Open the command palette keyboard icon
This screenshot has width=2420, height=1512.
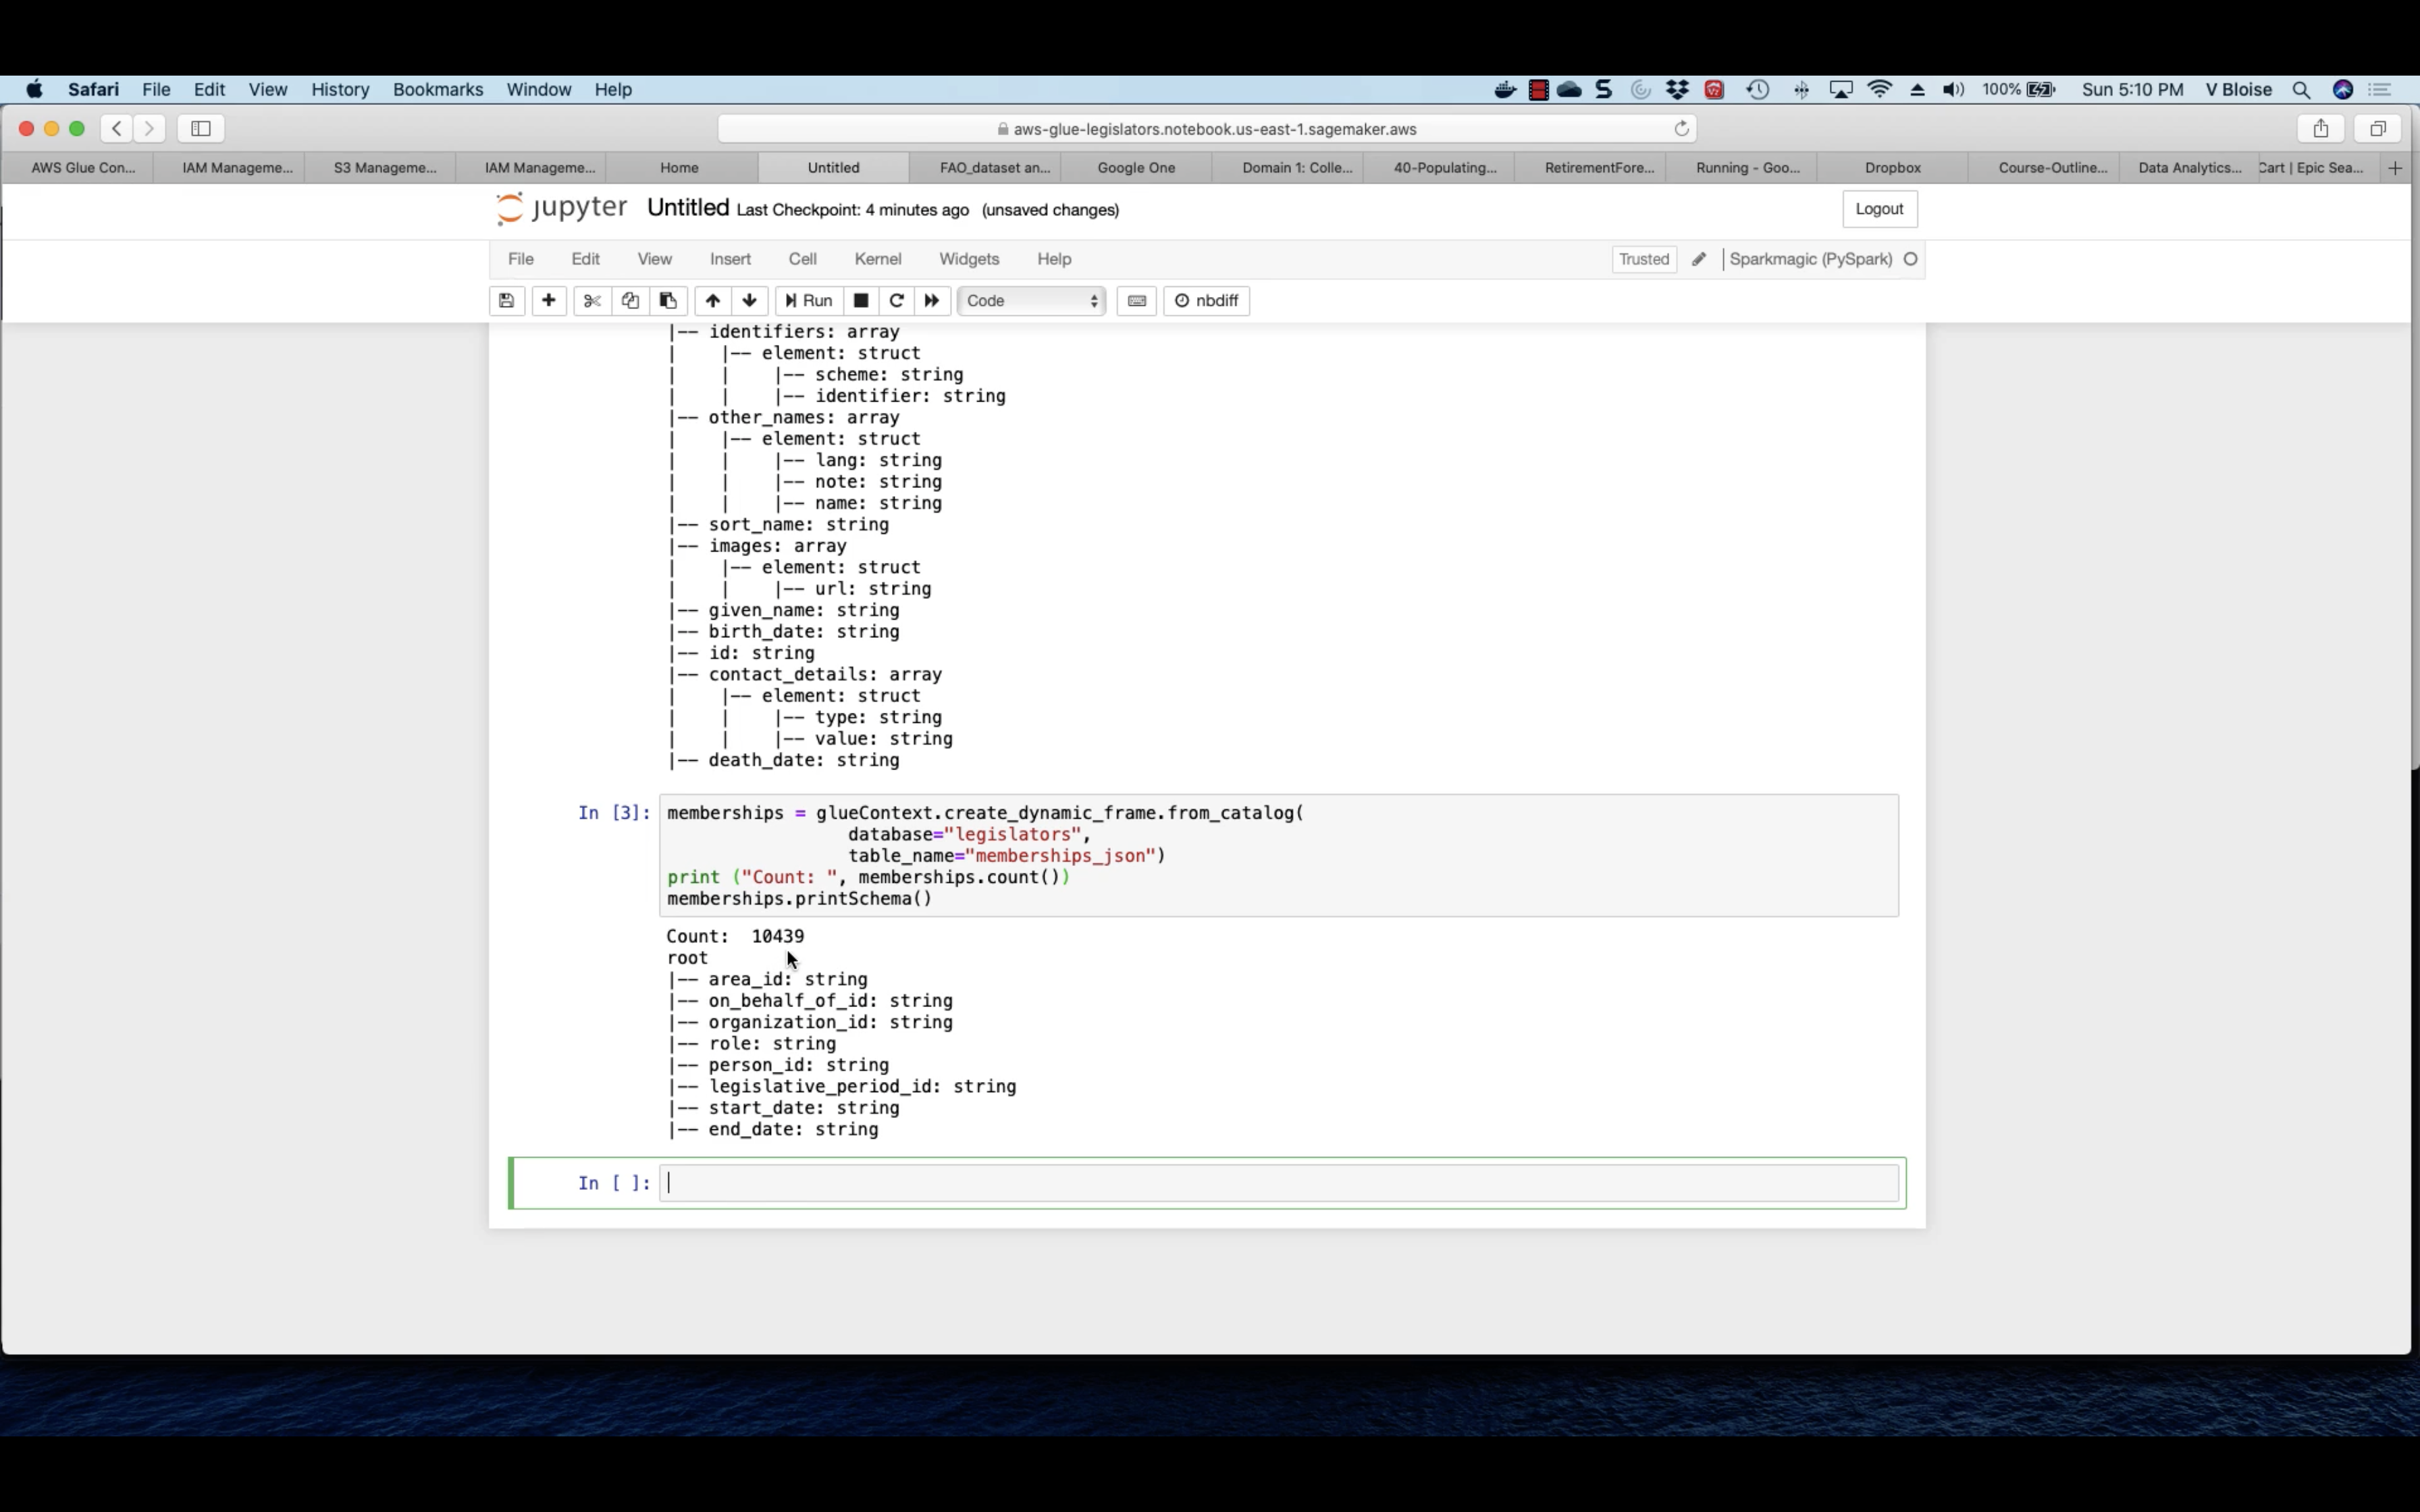click(x=1136, y=301)
